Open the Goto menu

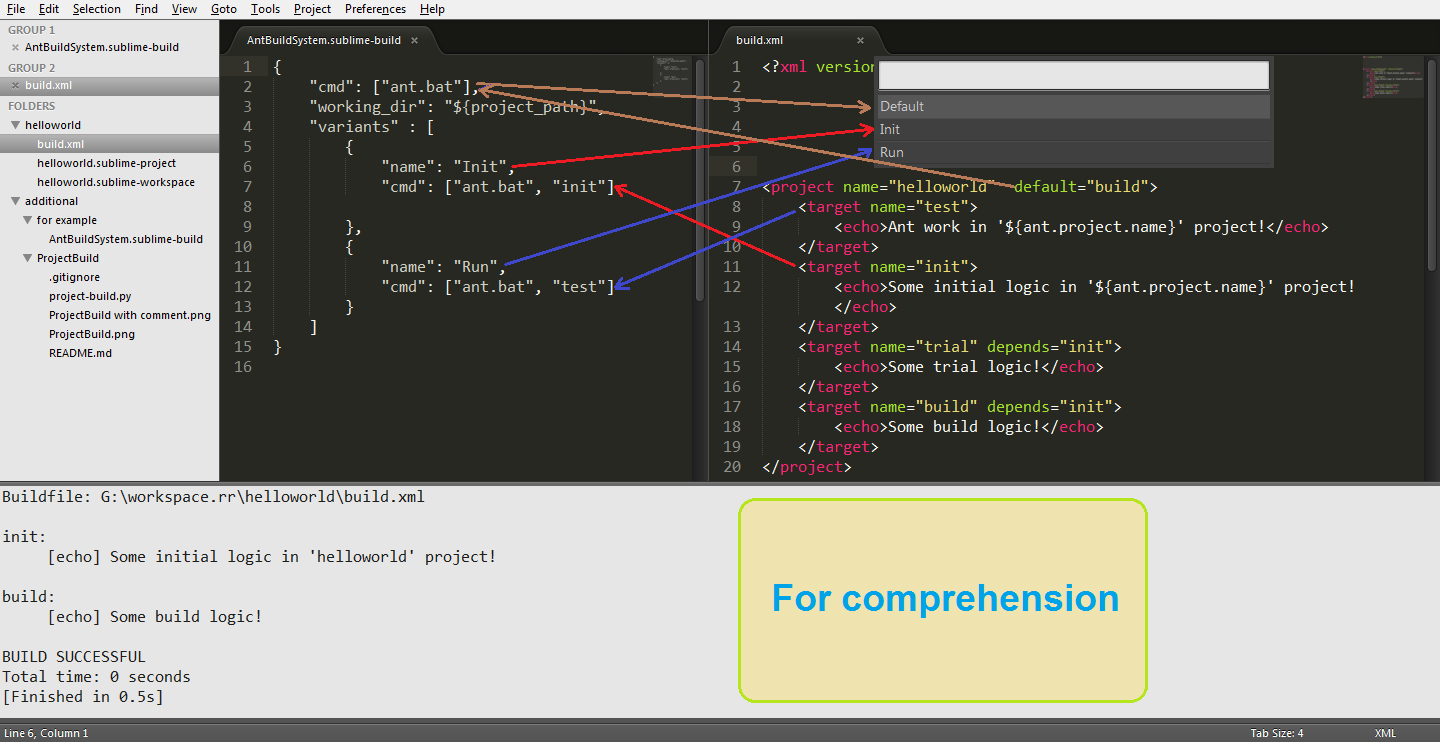point(224,9)
